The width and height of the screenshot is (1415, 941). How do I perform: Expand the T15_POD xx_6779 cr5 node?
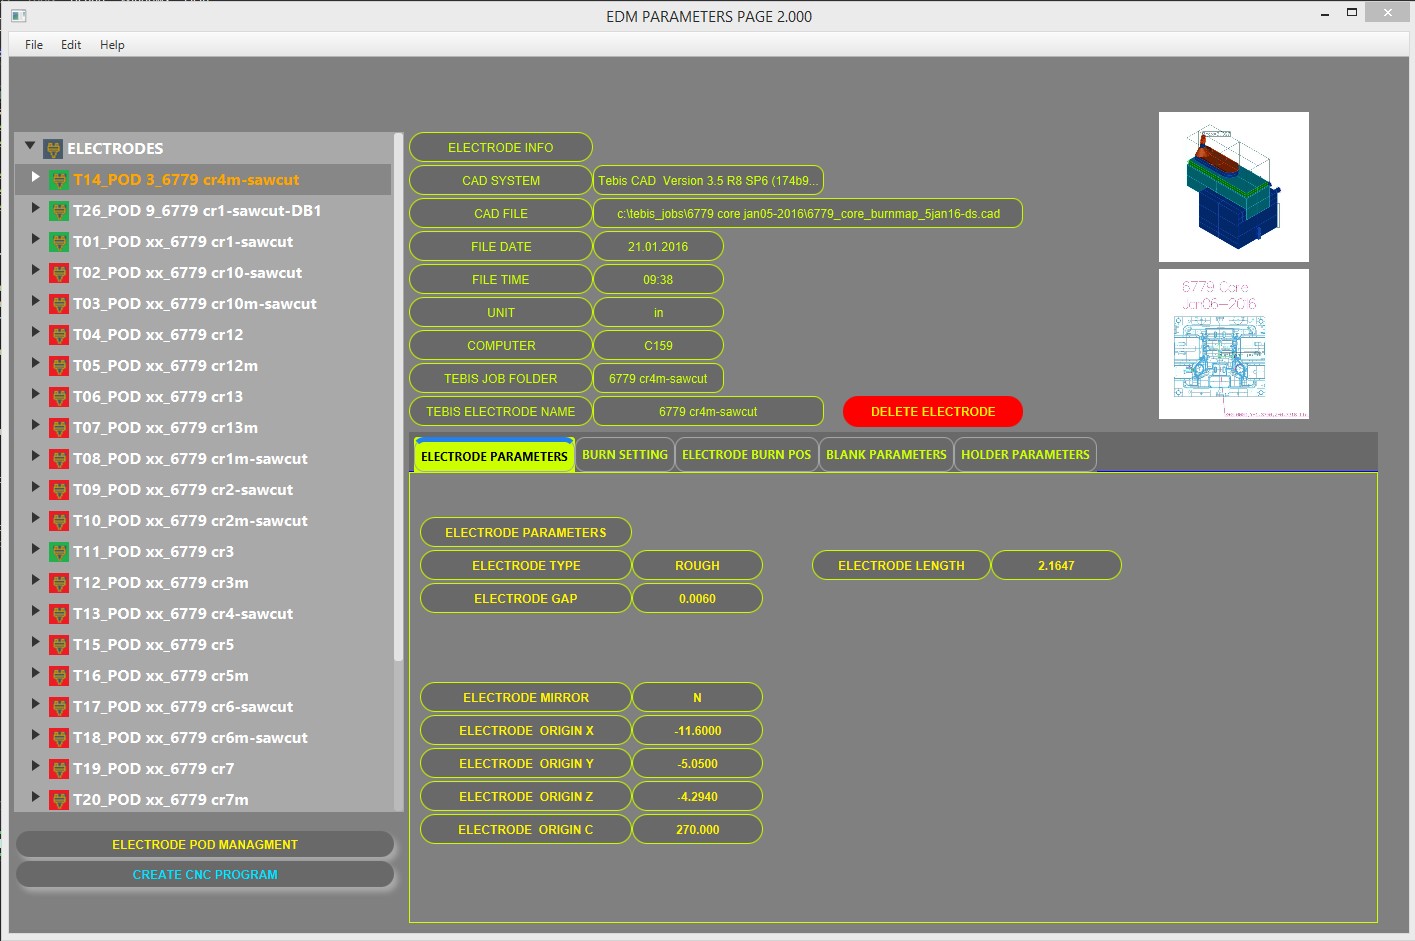36,642
